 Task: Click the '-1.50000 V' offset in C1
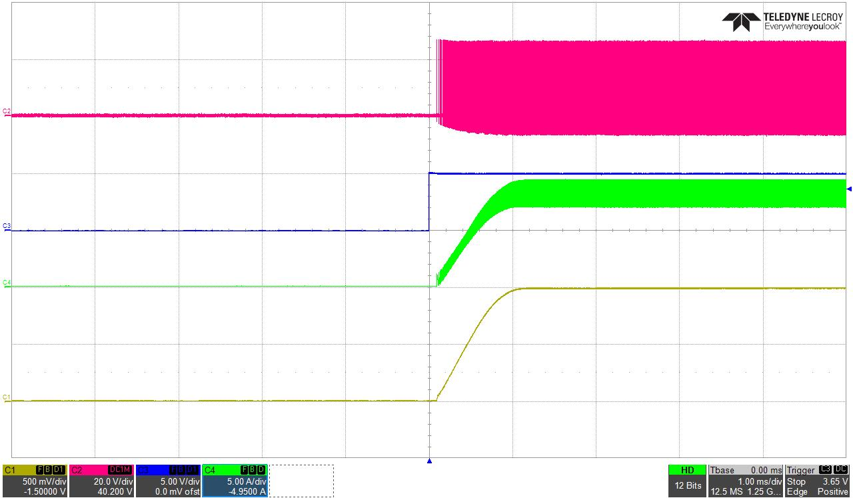point(43,491)
